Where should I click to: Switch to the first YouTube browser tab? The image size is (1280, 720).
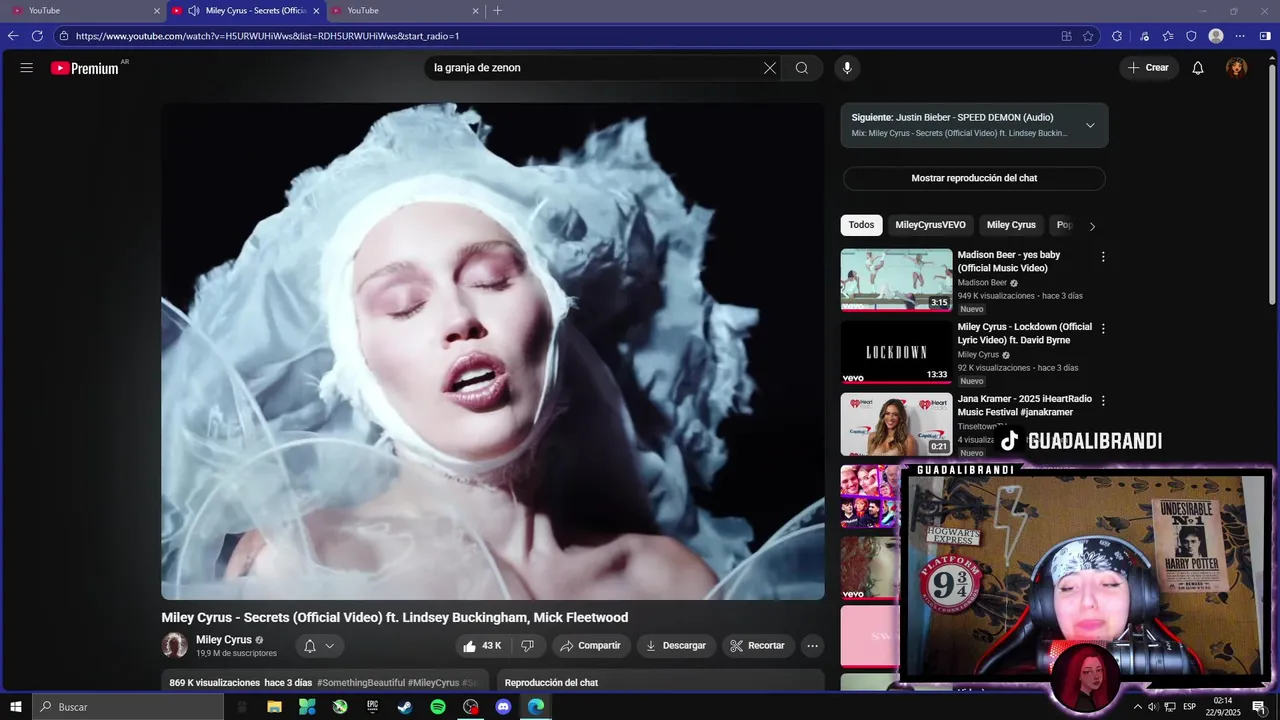coord(84,11)
